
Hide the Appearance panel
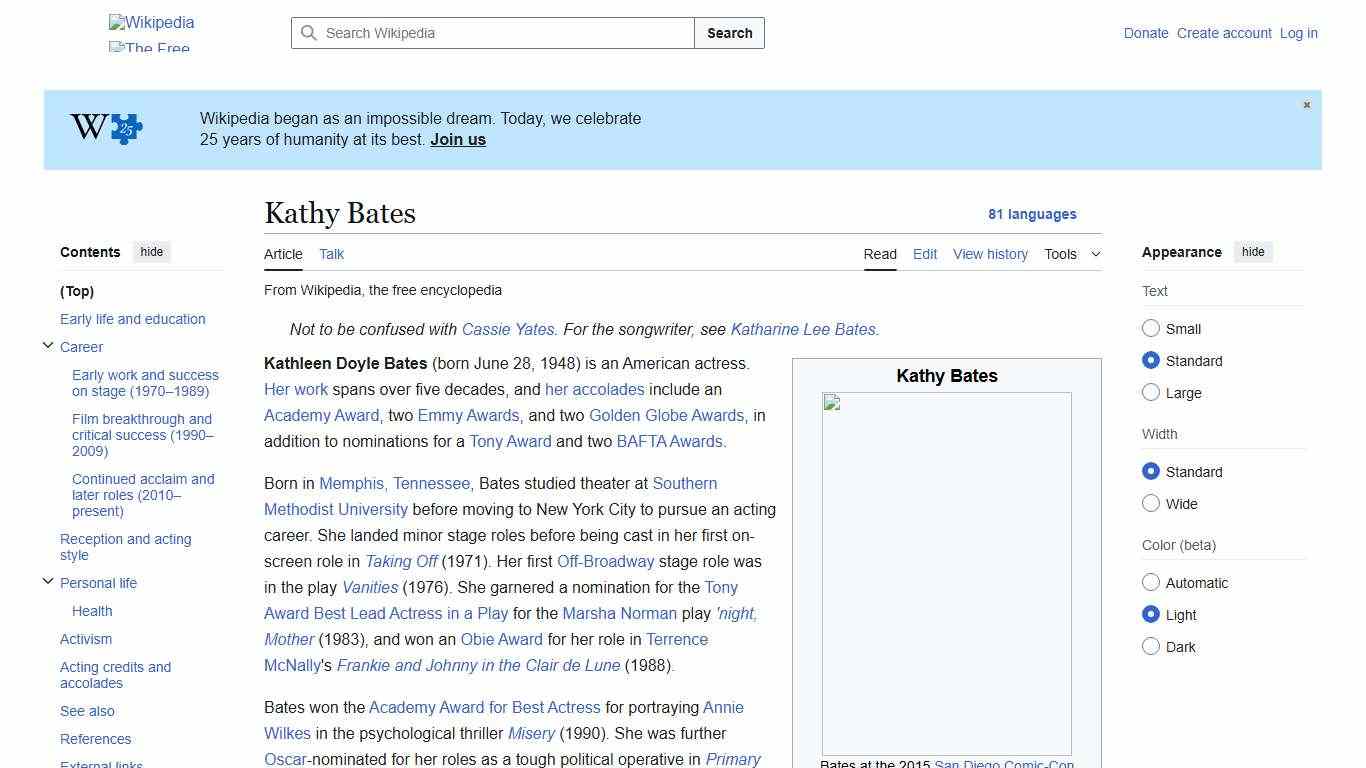(1253, 252)
